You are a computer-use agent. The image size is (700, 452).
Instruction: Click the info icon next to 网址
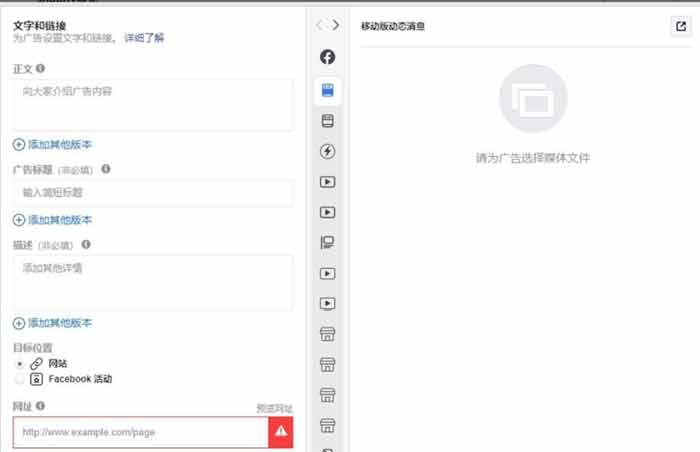40,406
